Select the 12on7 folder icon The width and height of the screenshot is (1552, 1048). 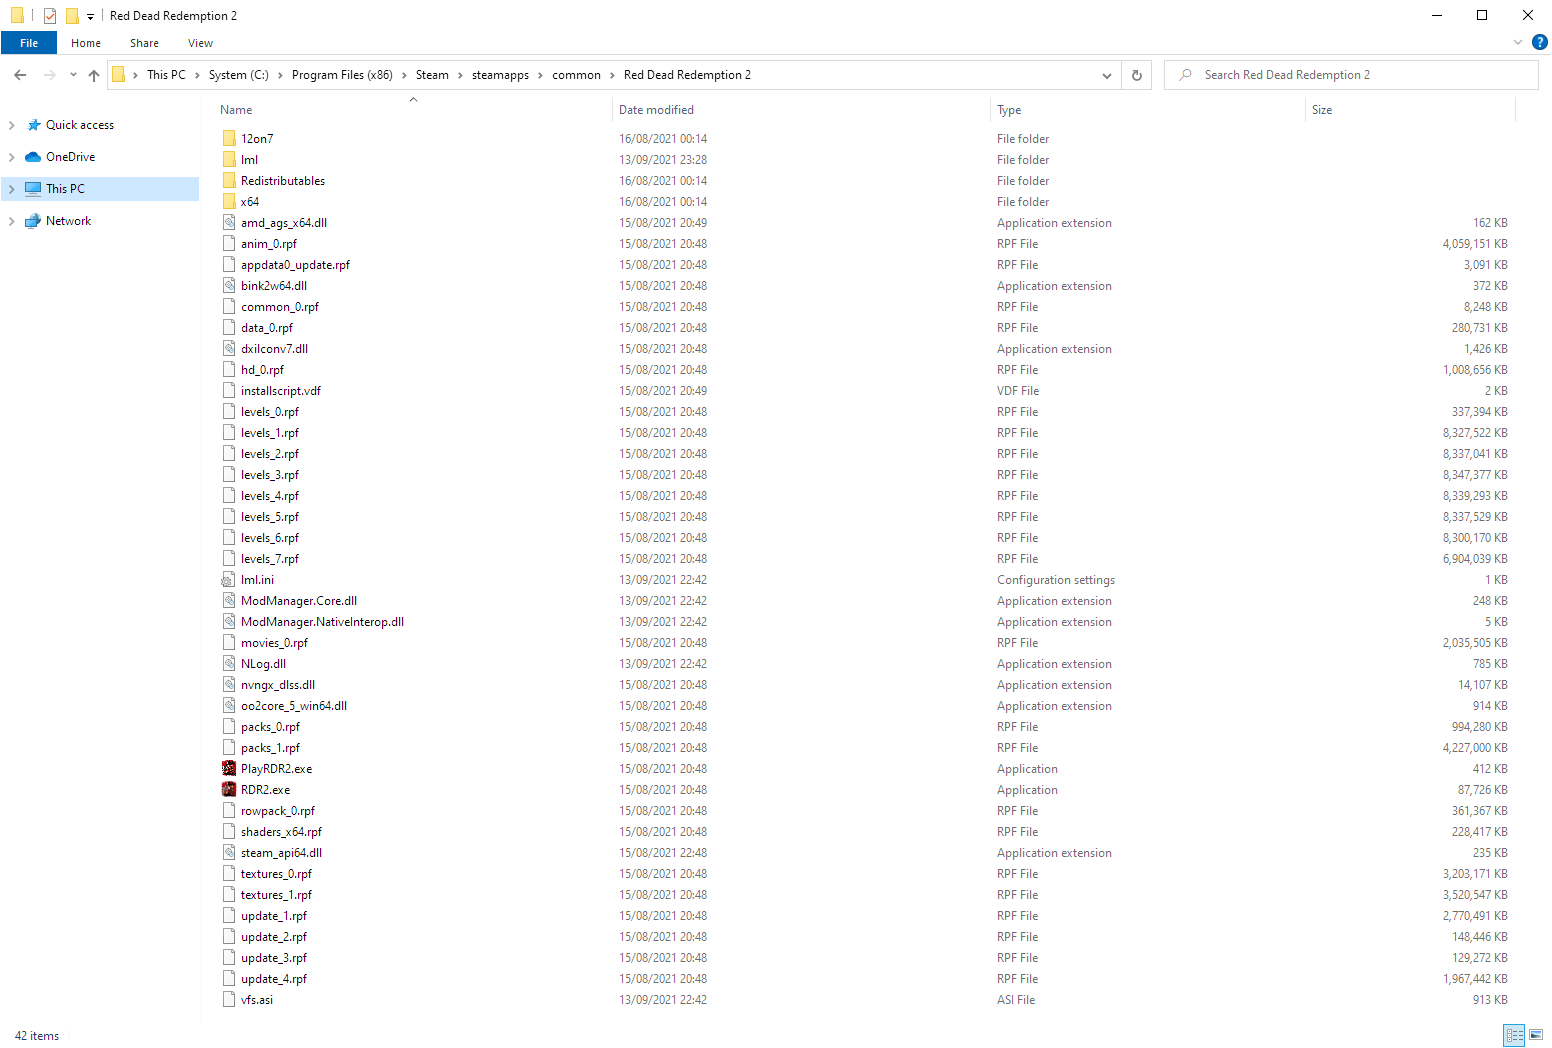(x=229, y=139)
